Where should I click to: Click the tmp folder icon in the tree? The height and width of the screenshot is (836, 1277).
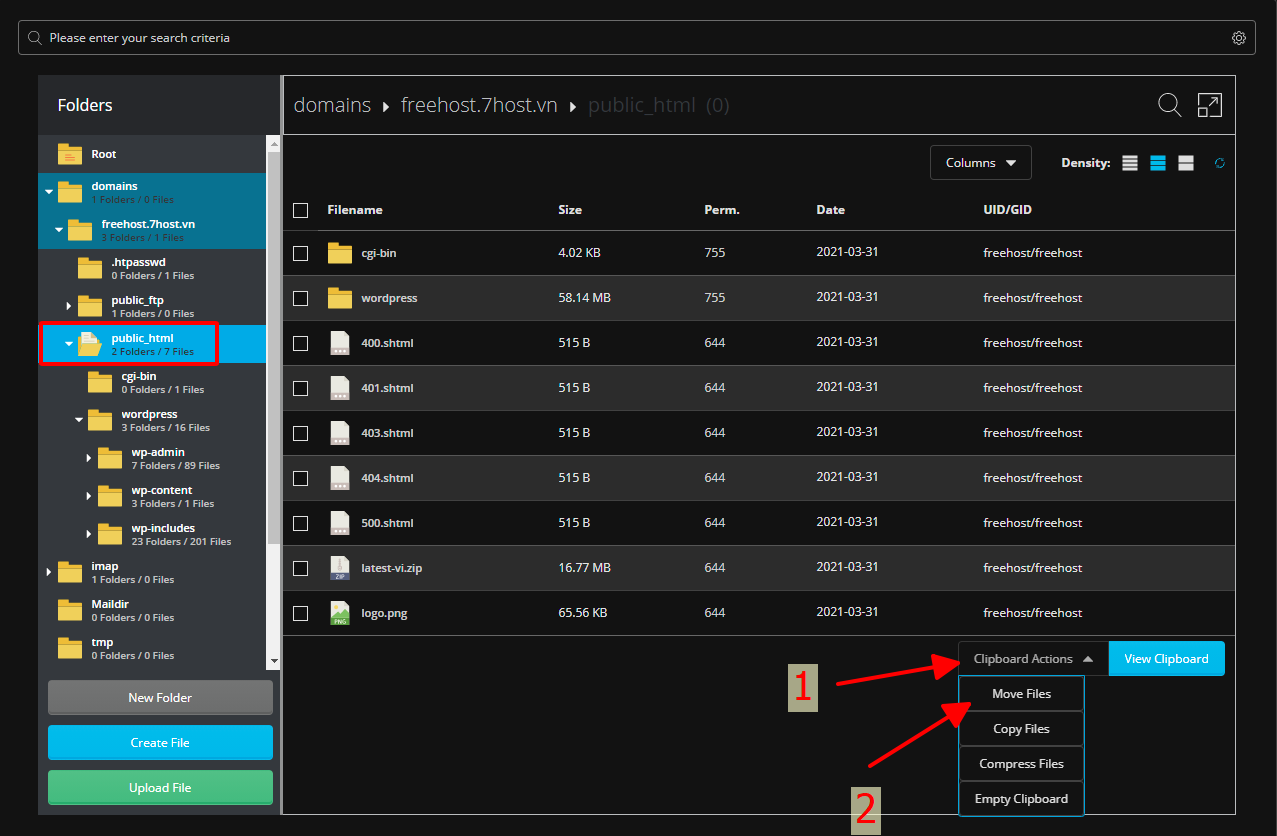tap(69, 648)
